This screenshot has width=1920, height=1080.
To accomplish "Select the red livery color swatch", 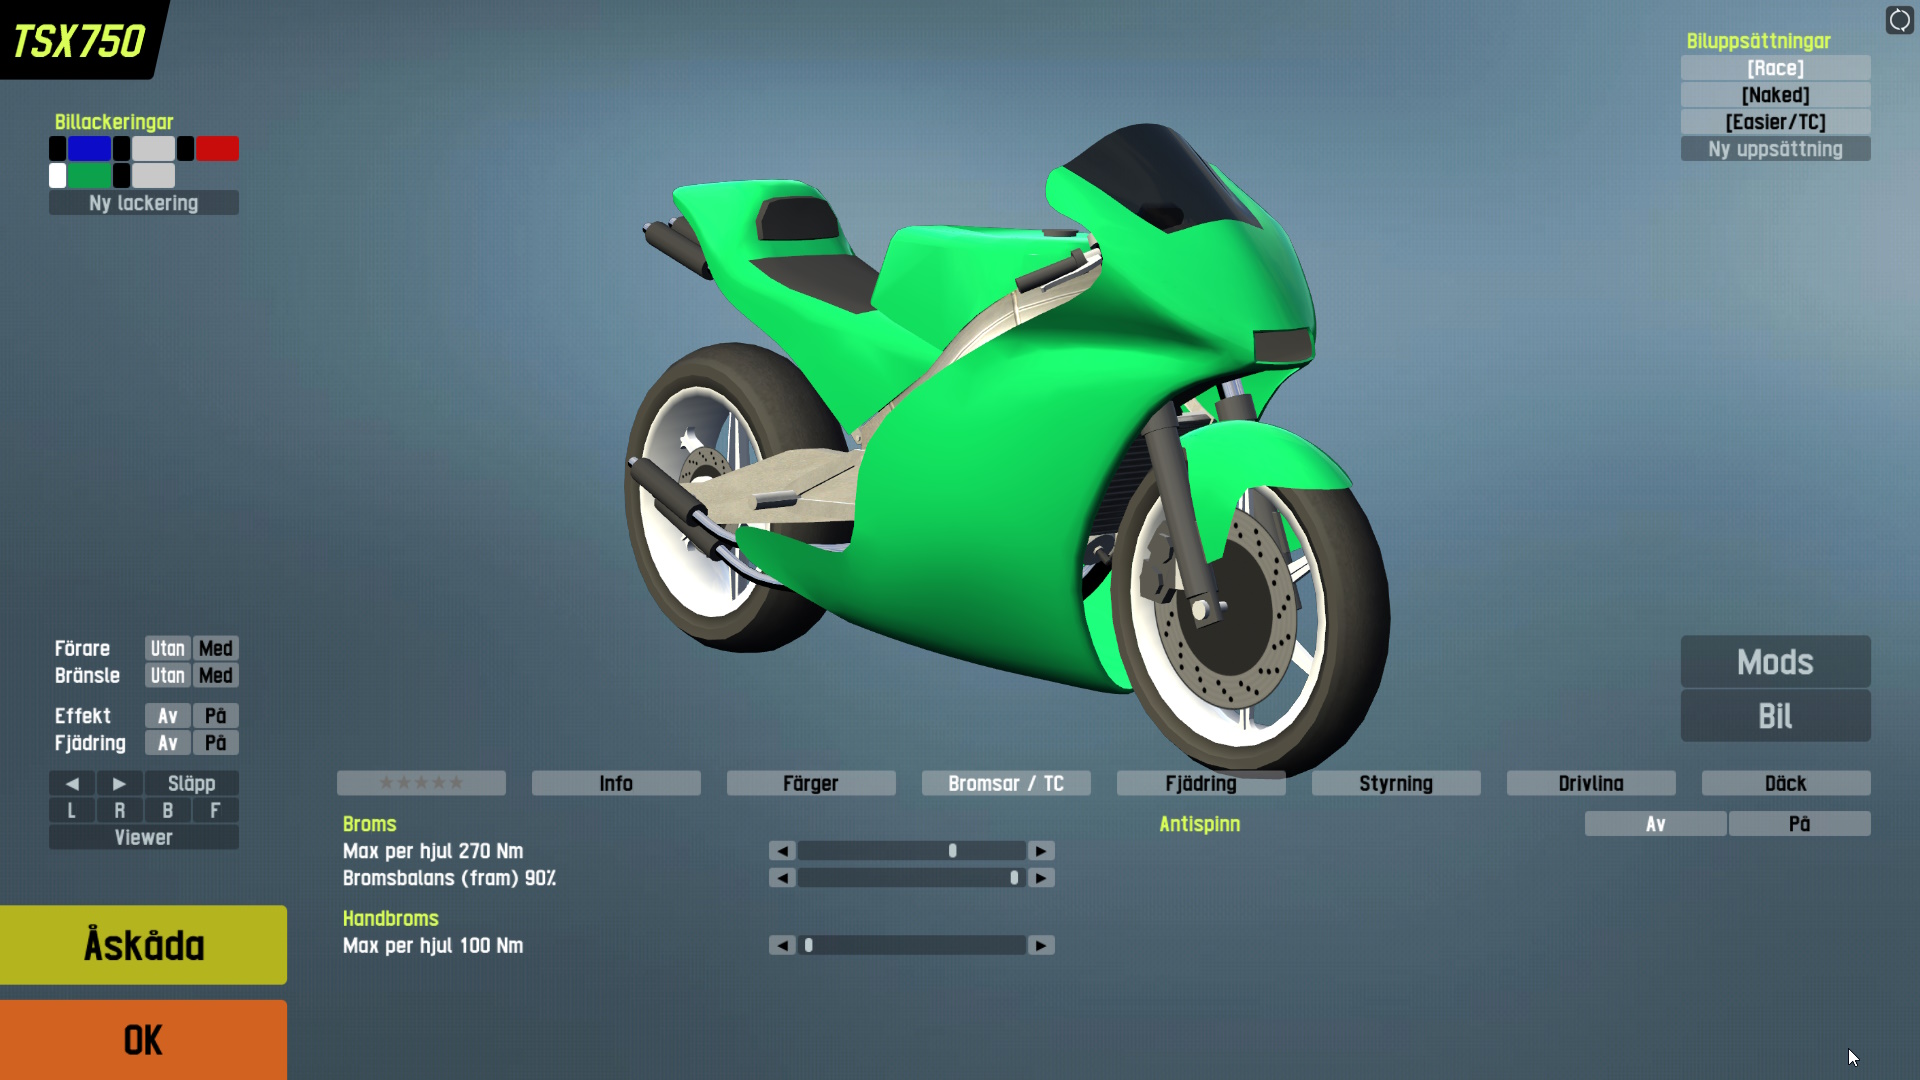I will point(217,149).
